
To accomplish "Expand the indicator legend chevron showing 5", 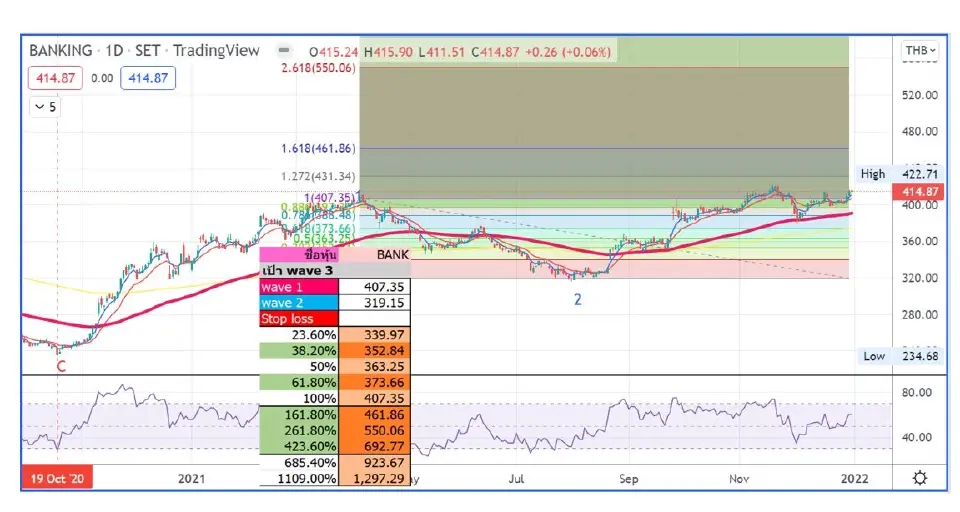I will (45, 107).
